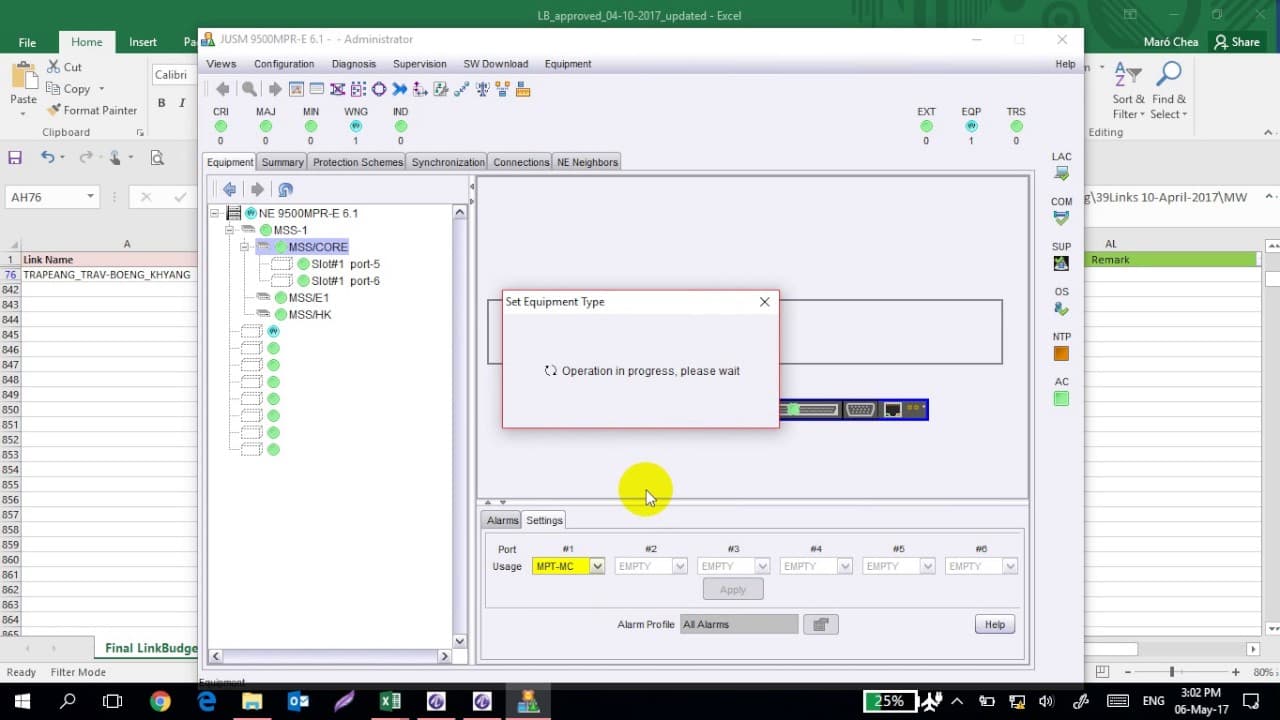Click the Final LinkBudget sheet tab
1280x720 pixels.
151,648
